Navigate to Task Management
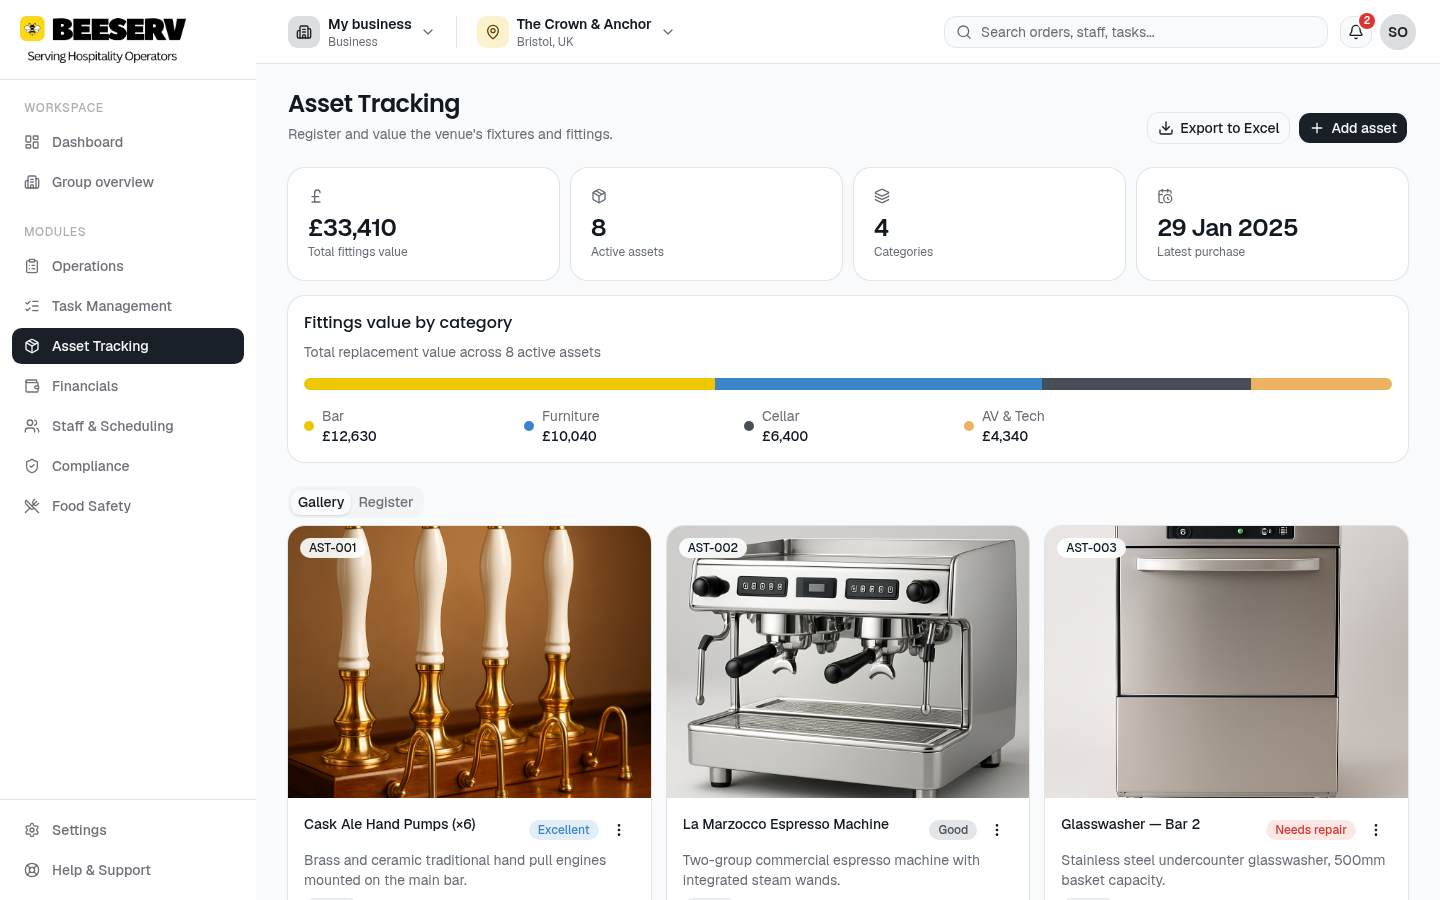Screen dimensions: 1440x900 pyautogui.click(x=128, y=306)
